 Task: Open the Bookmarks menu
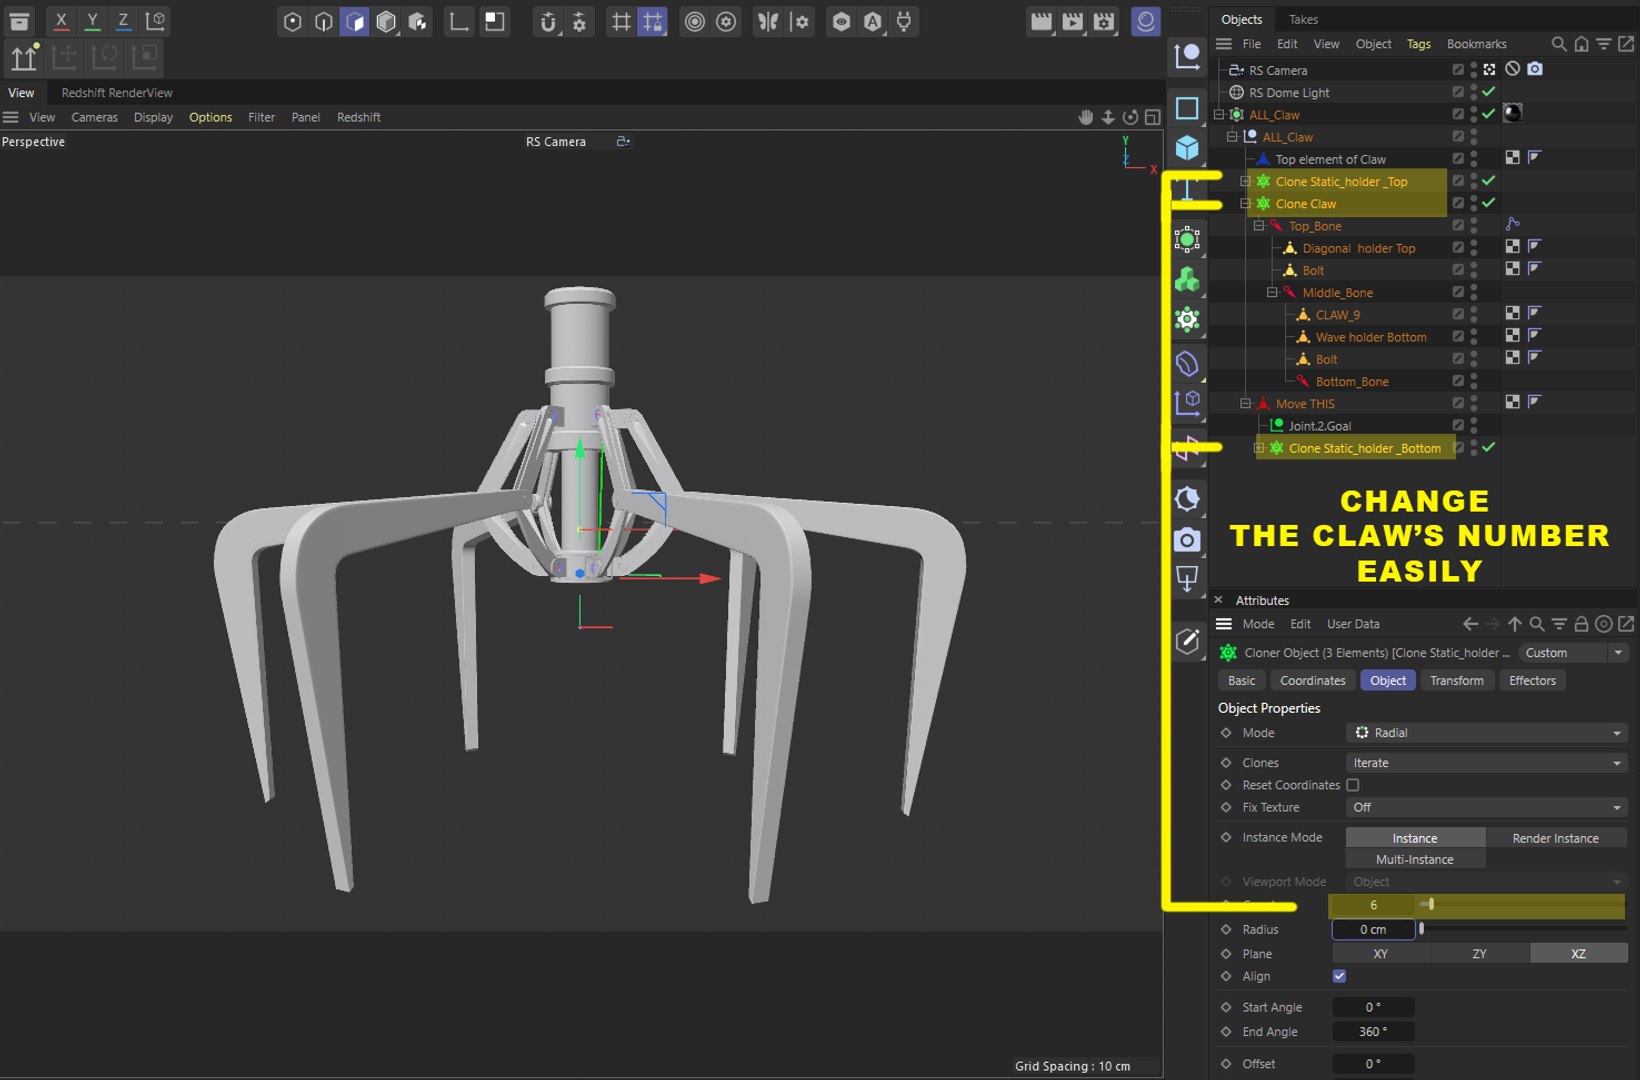point(1476,44)
